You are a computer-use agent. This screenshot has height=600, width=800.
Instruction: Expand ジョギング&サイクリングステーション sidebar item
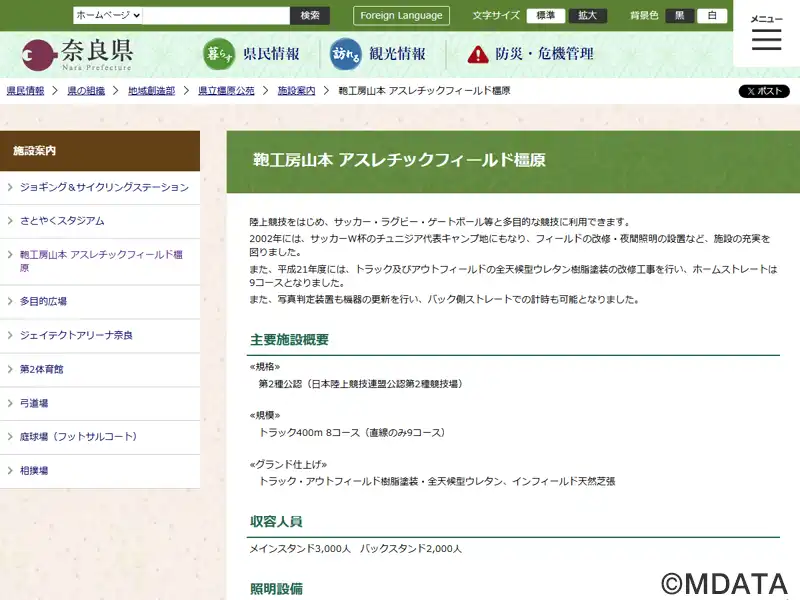tap(100, 187)
